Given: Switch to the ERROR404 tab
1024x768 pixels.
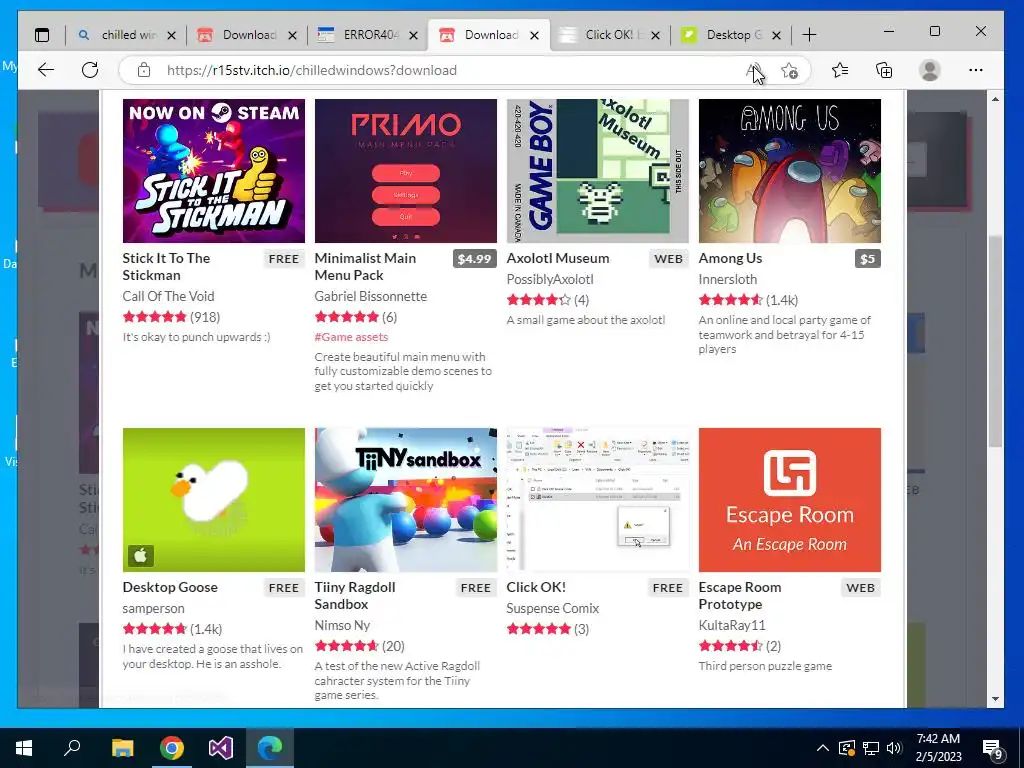Looking at the screenshot, I should [367, 35].
